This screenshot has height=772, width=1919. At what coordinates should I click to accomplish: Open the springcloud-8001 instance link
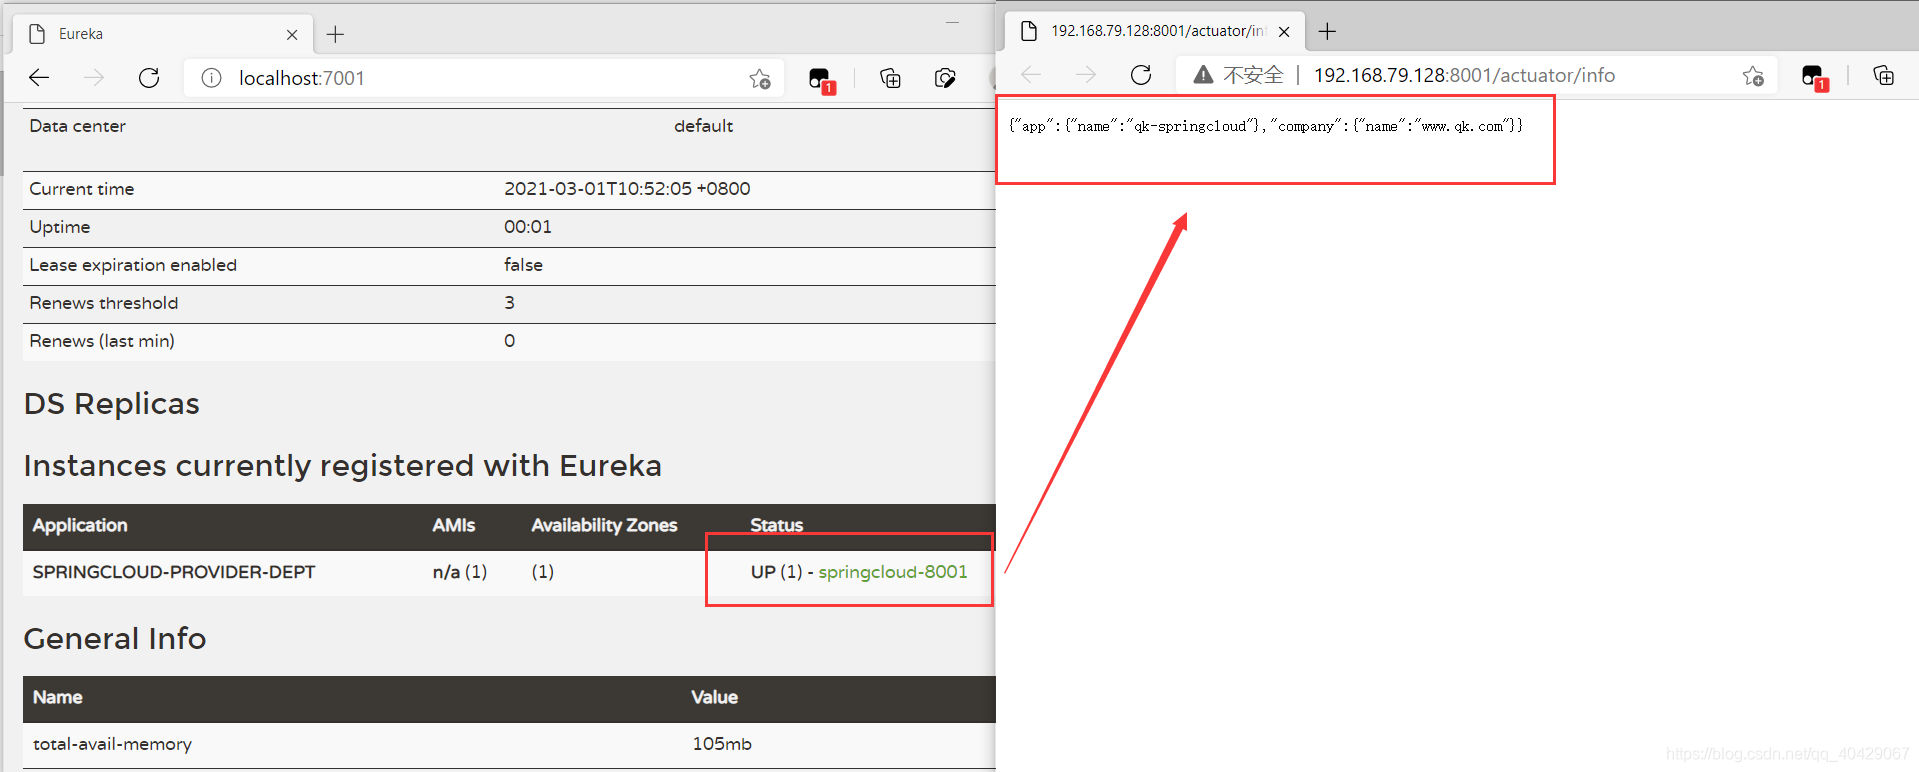pos(893,572)
